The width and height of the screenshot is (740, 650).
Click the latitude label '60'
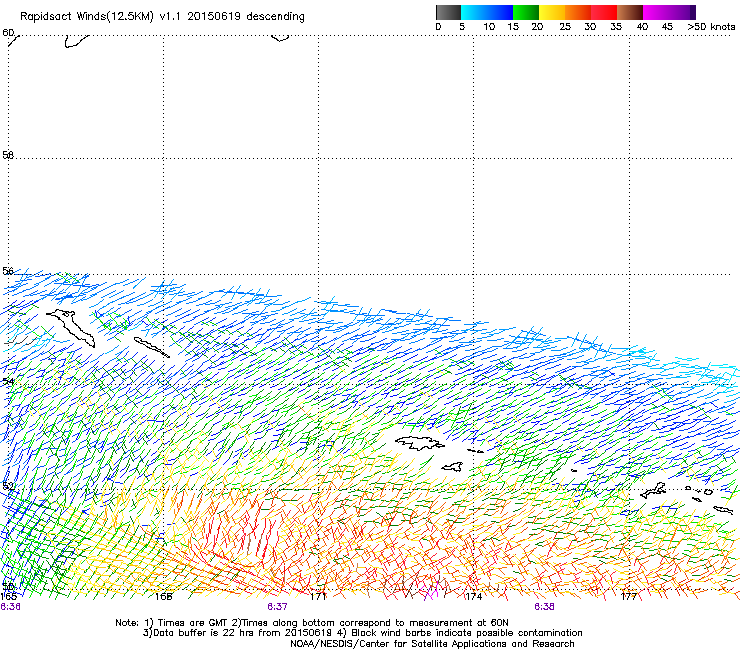[x=8, y=33]
